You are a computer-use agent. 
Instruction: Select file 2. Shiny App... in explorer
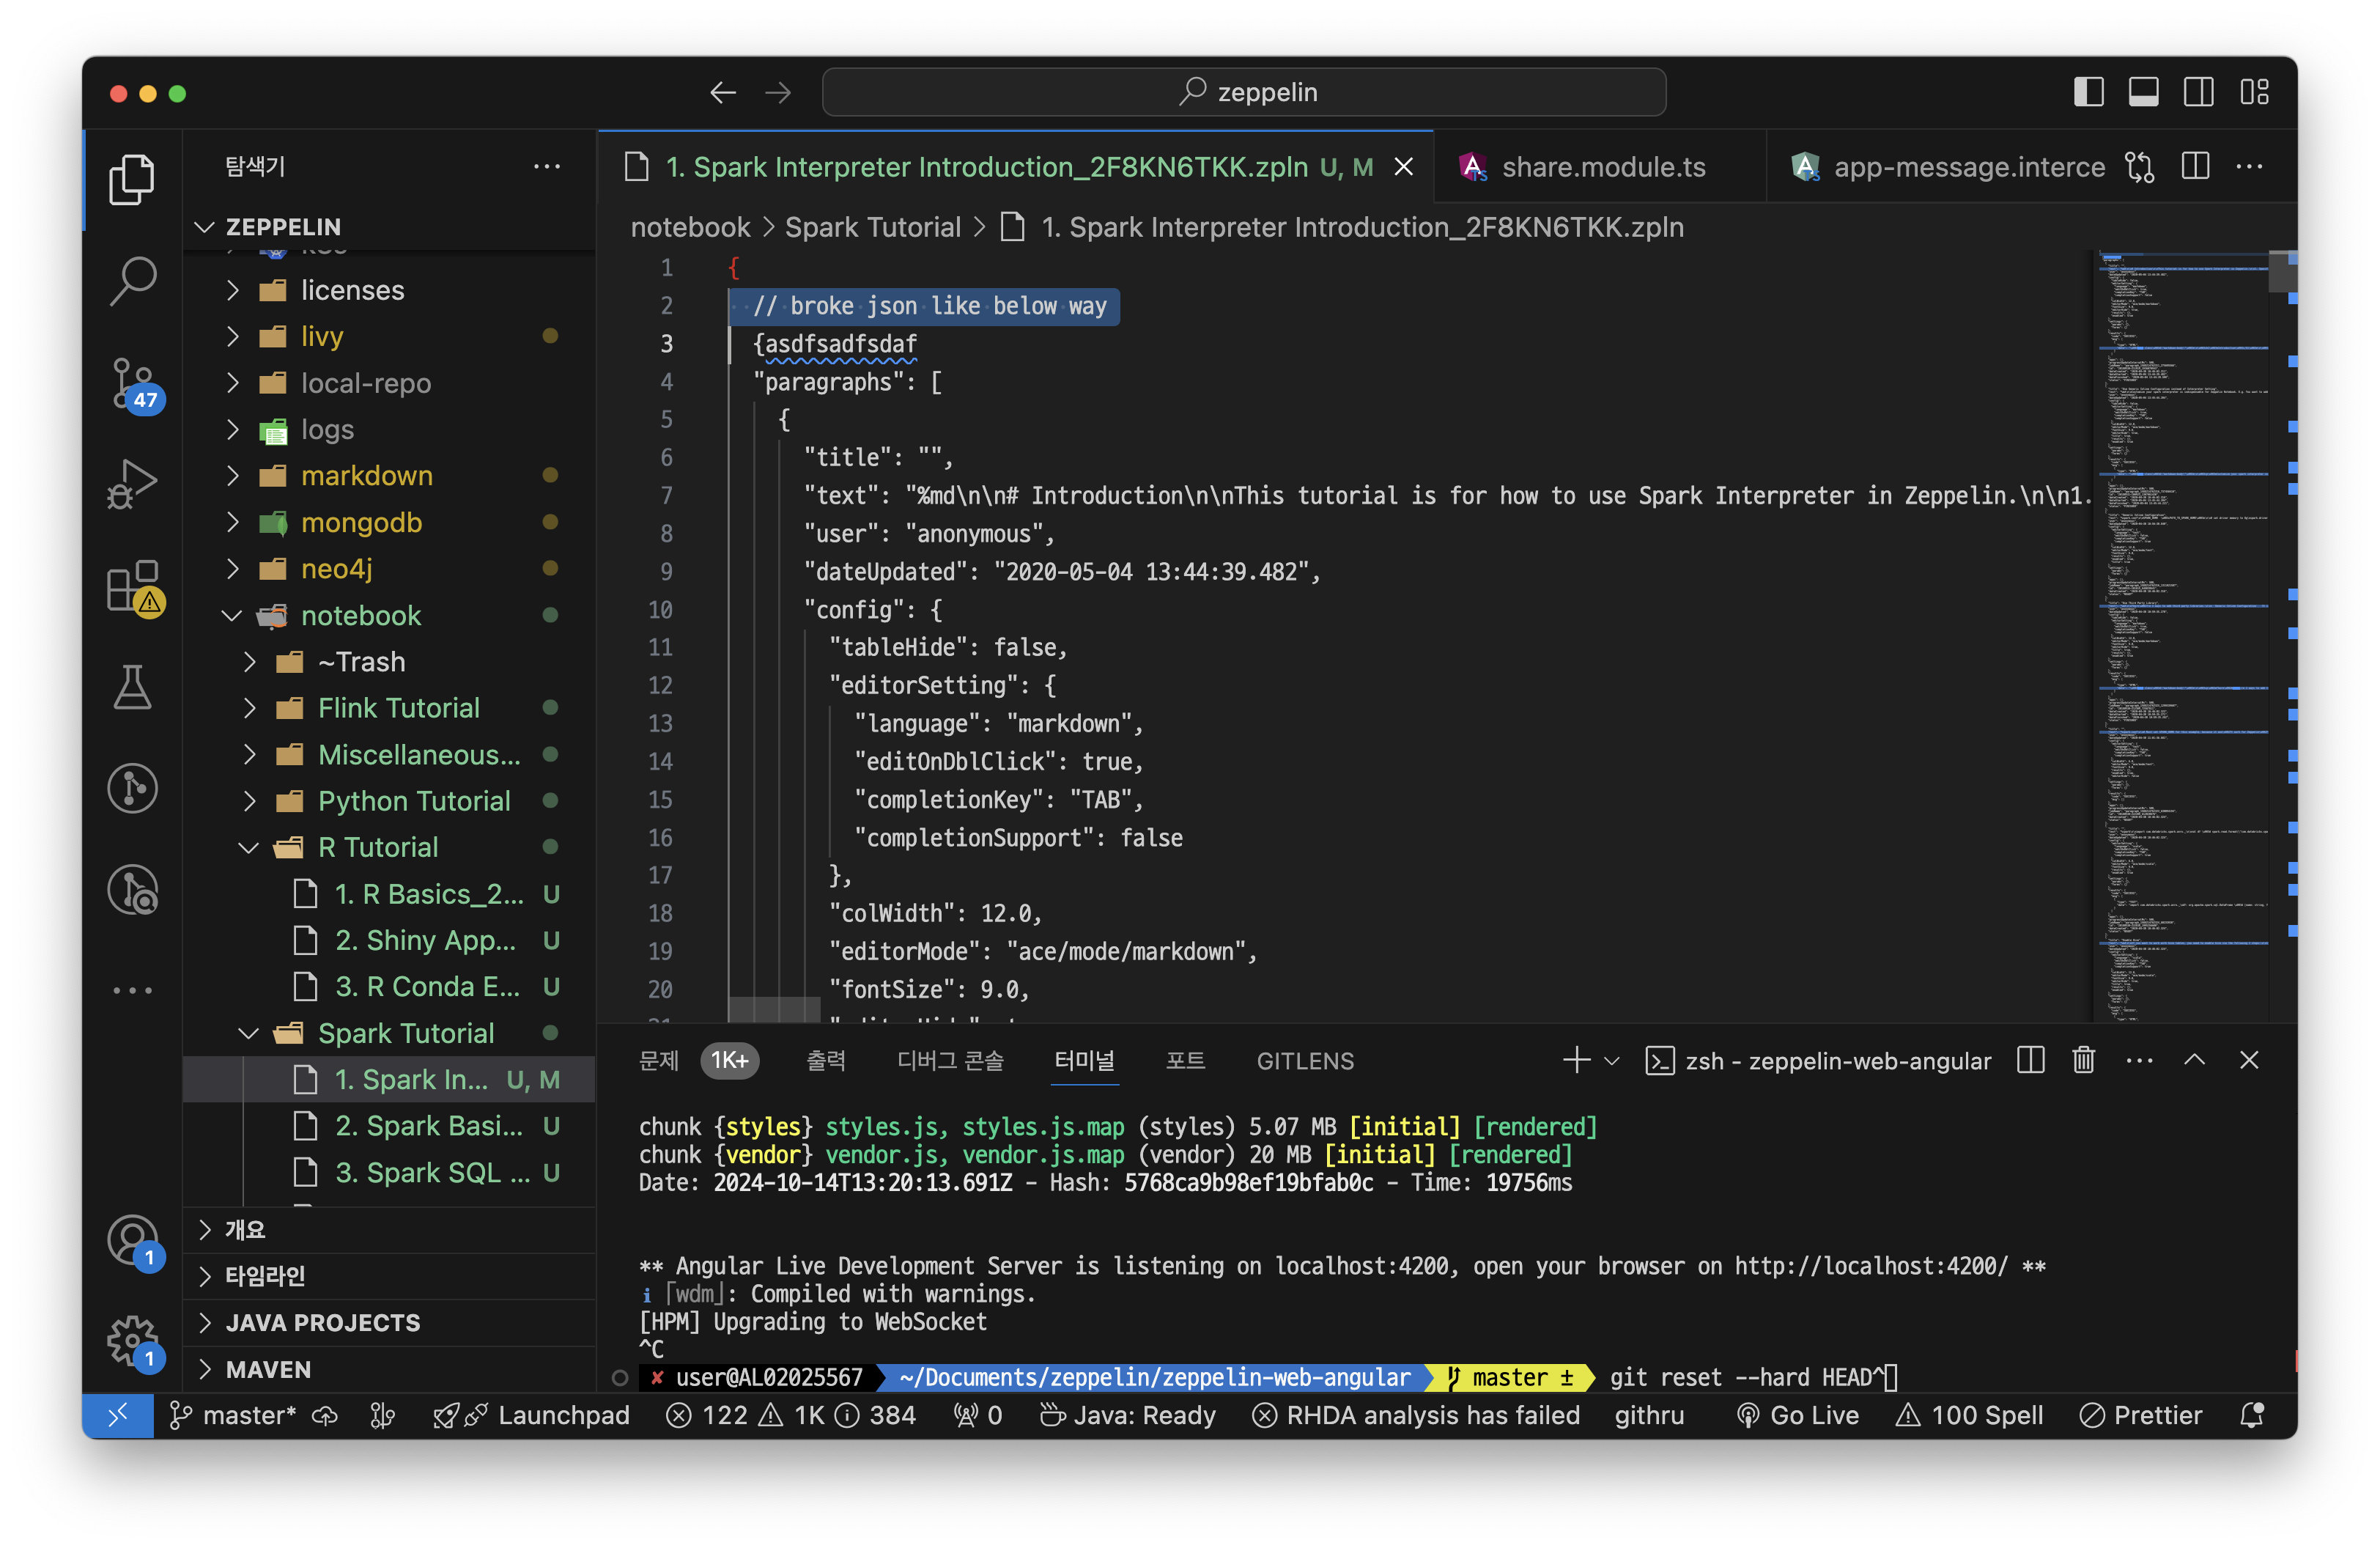pos(390,940)
